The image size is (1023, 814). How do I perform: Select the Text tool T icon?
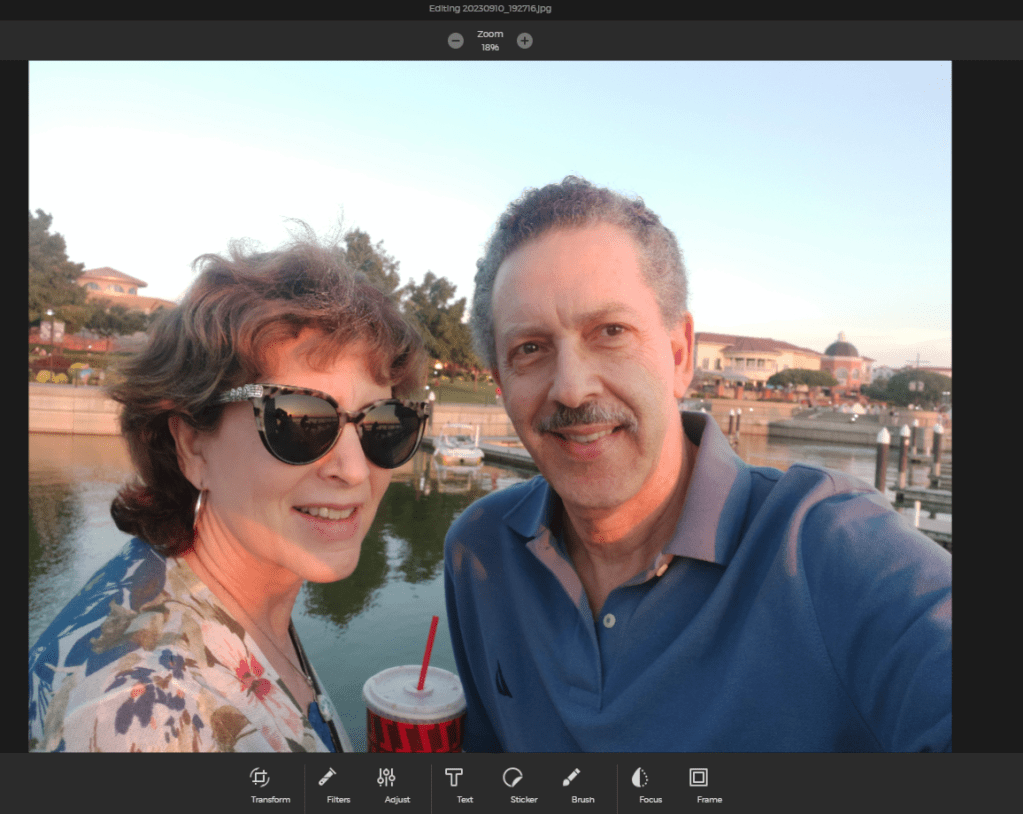tap(454, 777)
